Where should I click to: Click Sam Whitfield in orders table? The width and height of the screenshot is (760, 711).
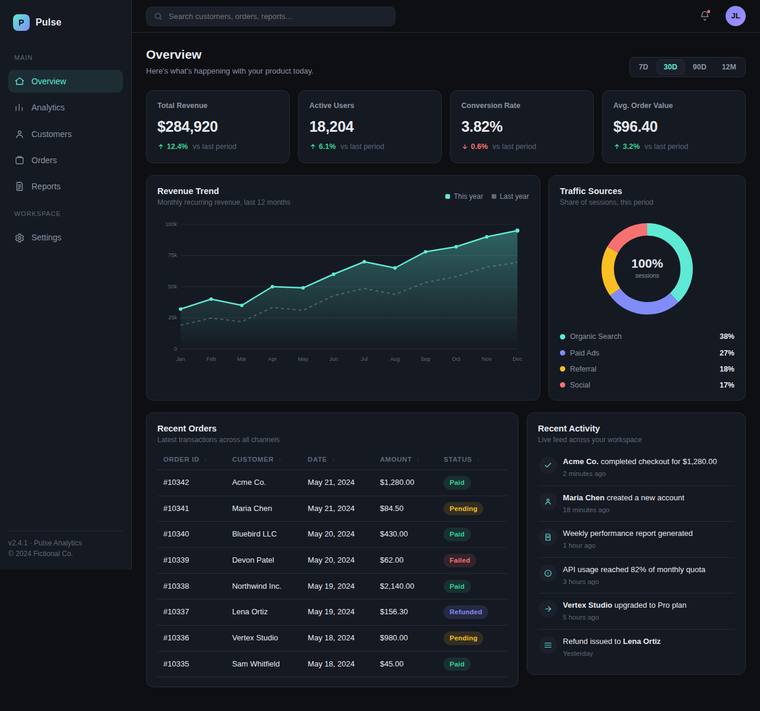coord(255,664)
